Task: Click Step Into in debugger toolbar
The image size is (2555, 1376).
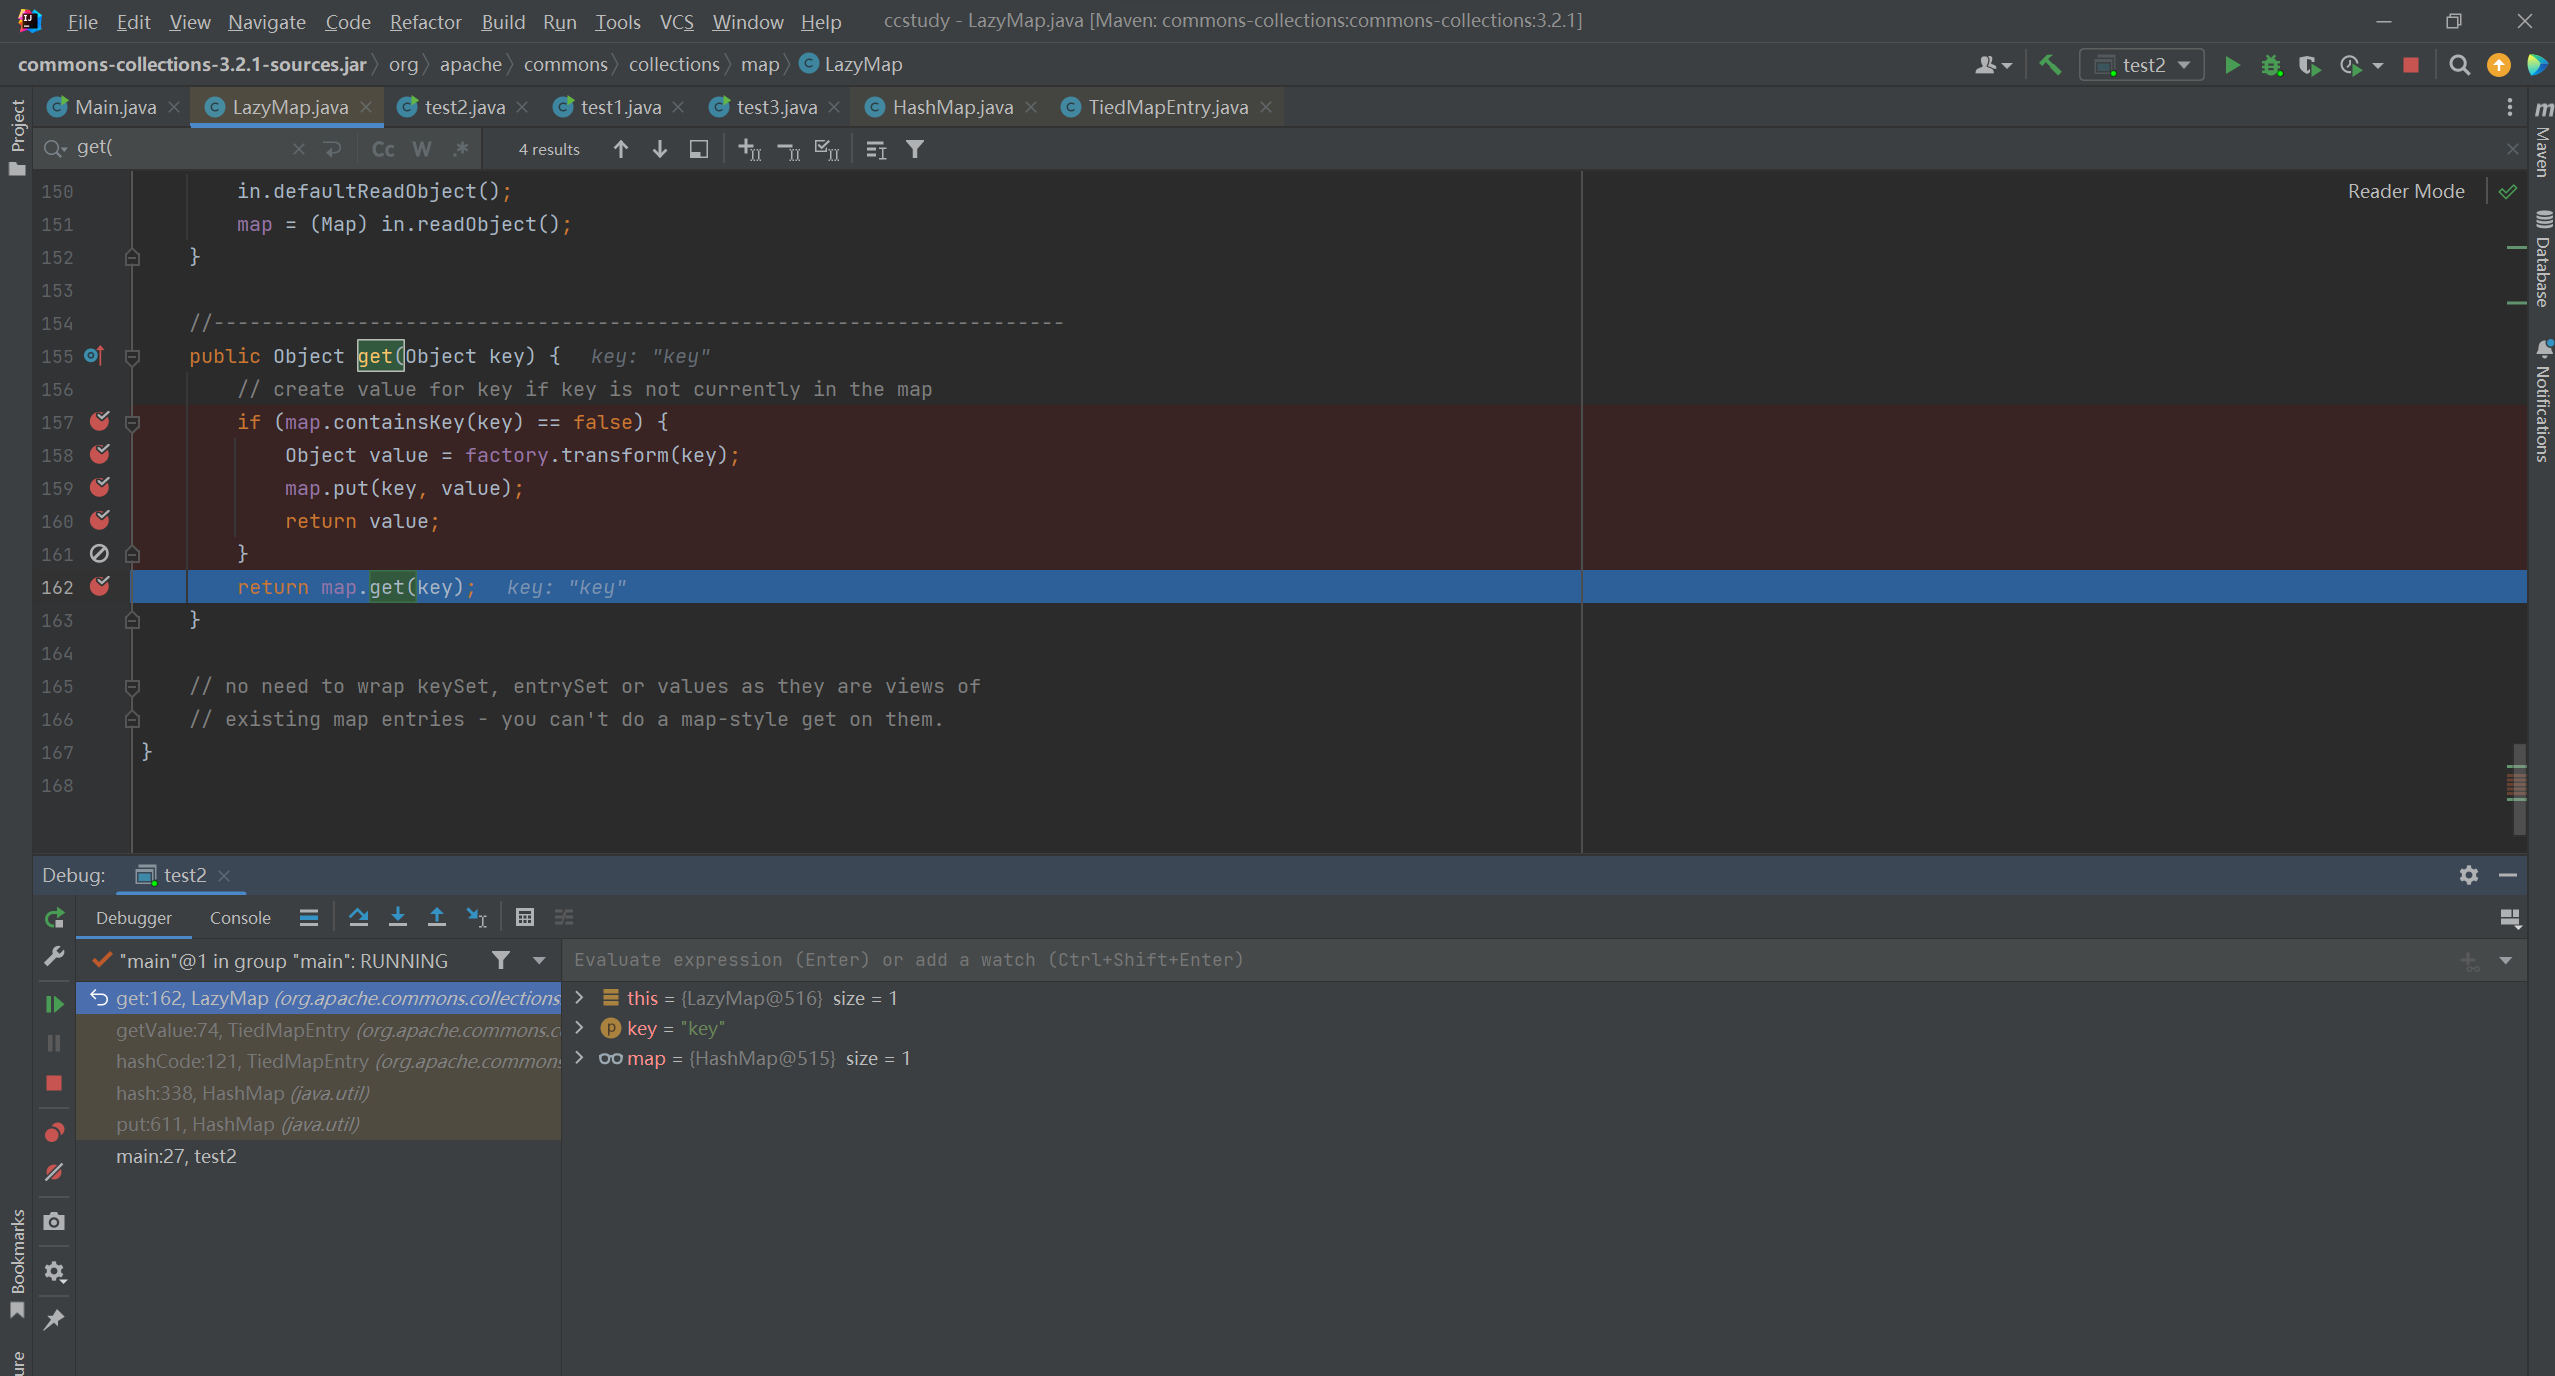Action: pyautogui.click(x=397, y=917)
